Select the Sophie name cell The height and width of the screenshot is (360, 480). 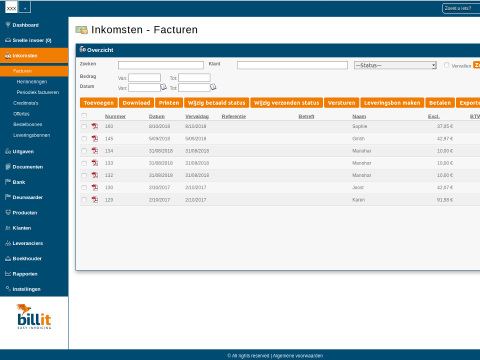coord(360,126)
